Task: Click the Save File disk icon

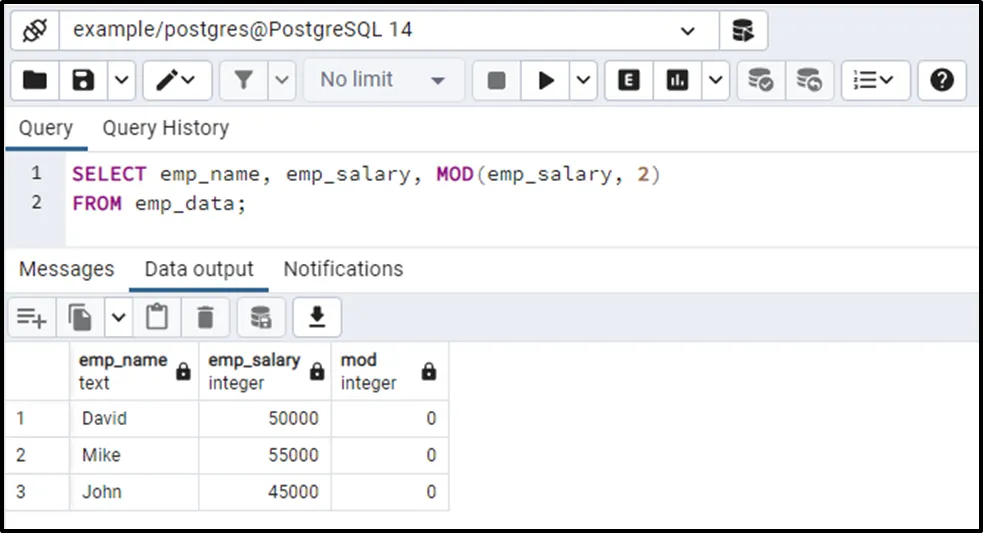Action: point(84,80)
